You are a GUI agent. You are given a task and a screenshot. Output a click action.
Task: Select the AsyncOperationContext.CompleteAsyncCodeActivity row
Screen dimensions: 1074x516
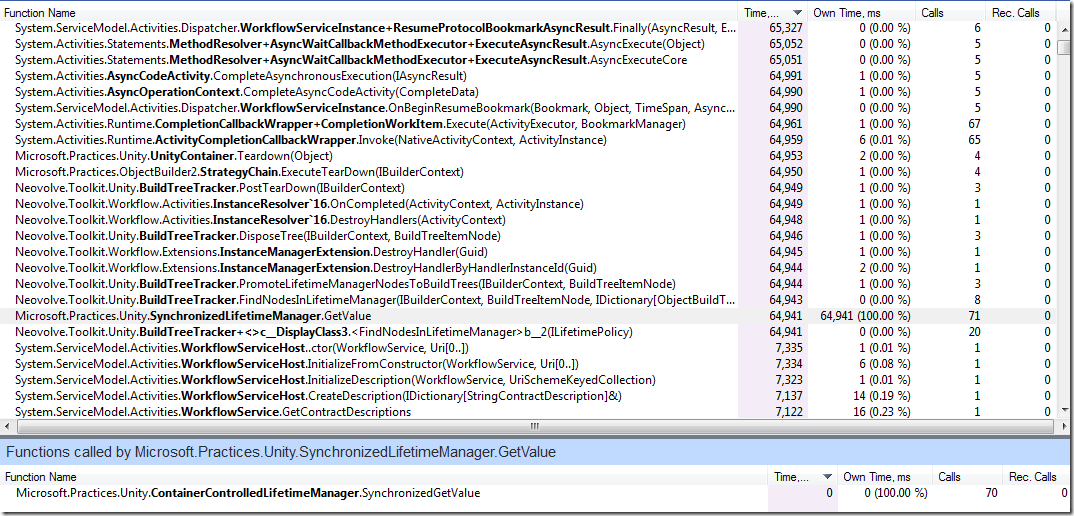tap(527, 92)
